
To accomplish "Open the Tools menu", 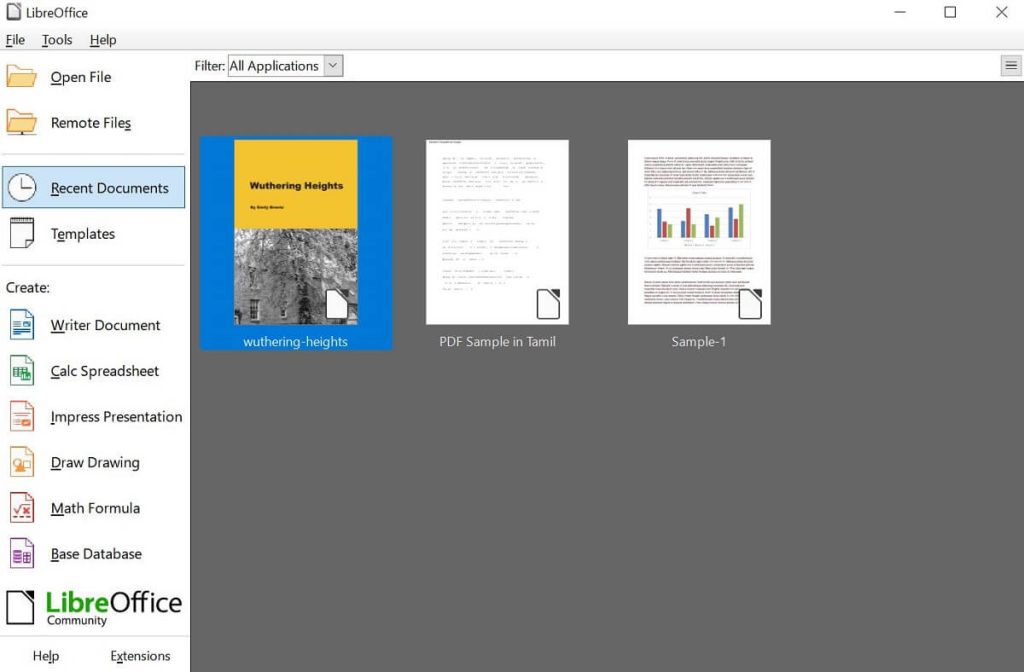I will pyautogui.click(x=57, y=40).
